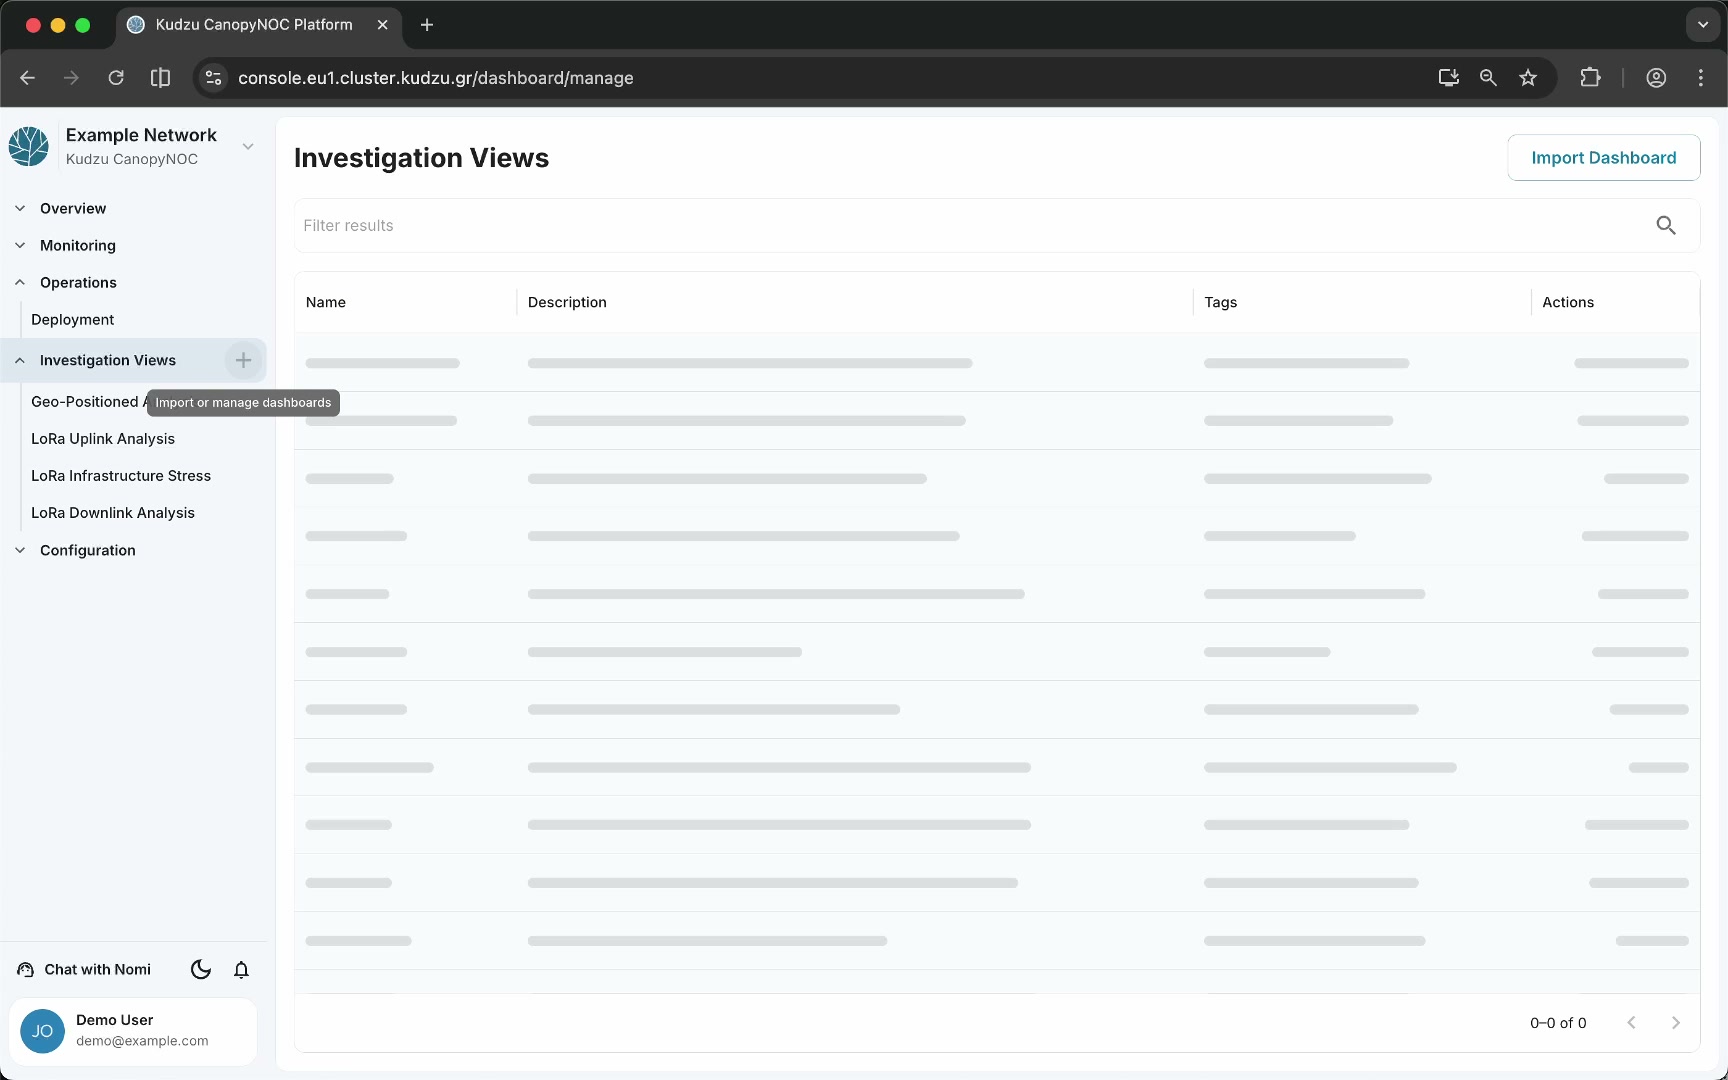Sort by the Name column header
Viewport: 1728px width, 1080px height.
point(326,302)
